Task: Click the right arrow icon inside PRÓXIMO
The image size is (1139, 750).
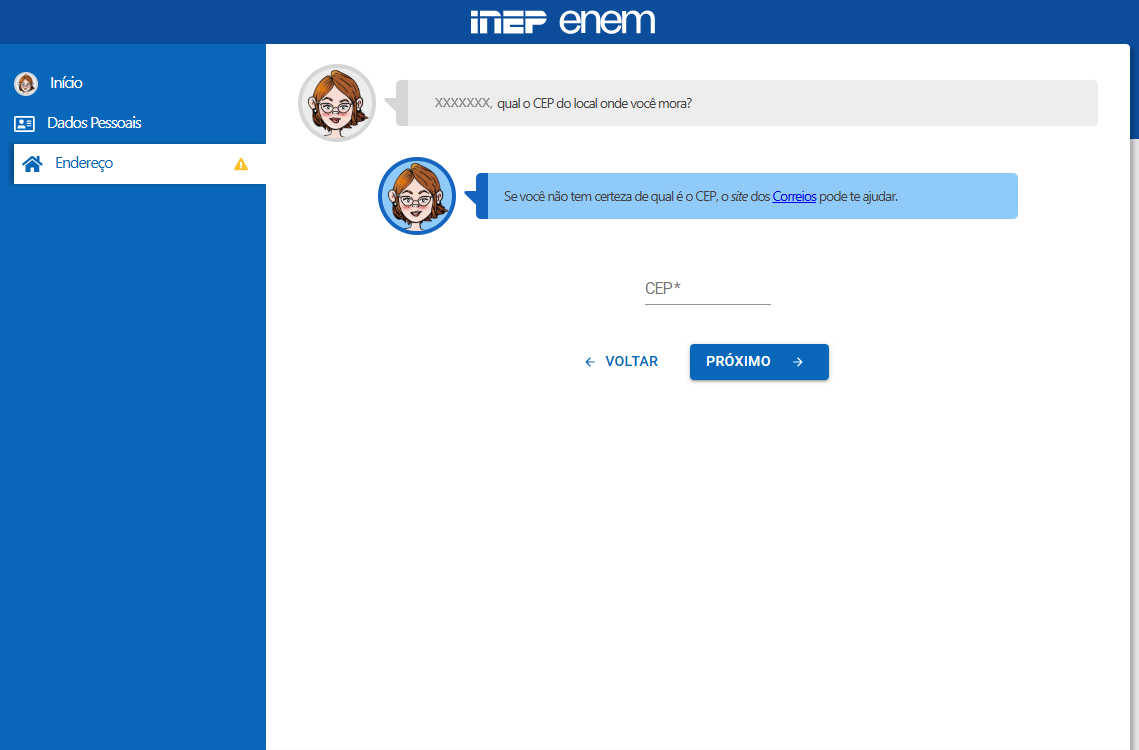Action: pos(798,362)
